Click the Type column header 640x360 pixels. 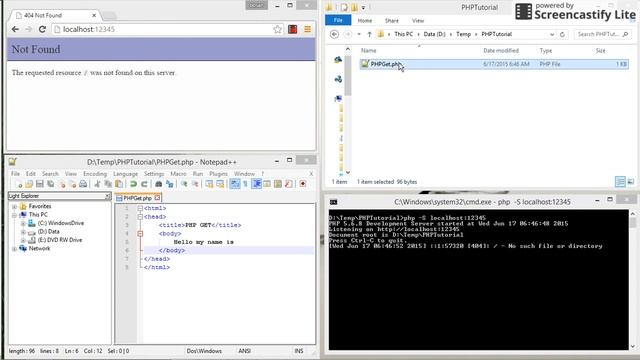[x=546, y=51]
